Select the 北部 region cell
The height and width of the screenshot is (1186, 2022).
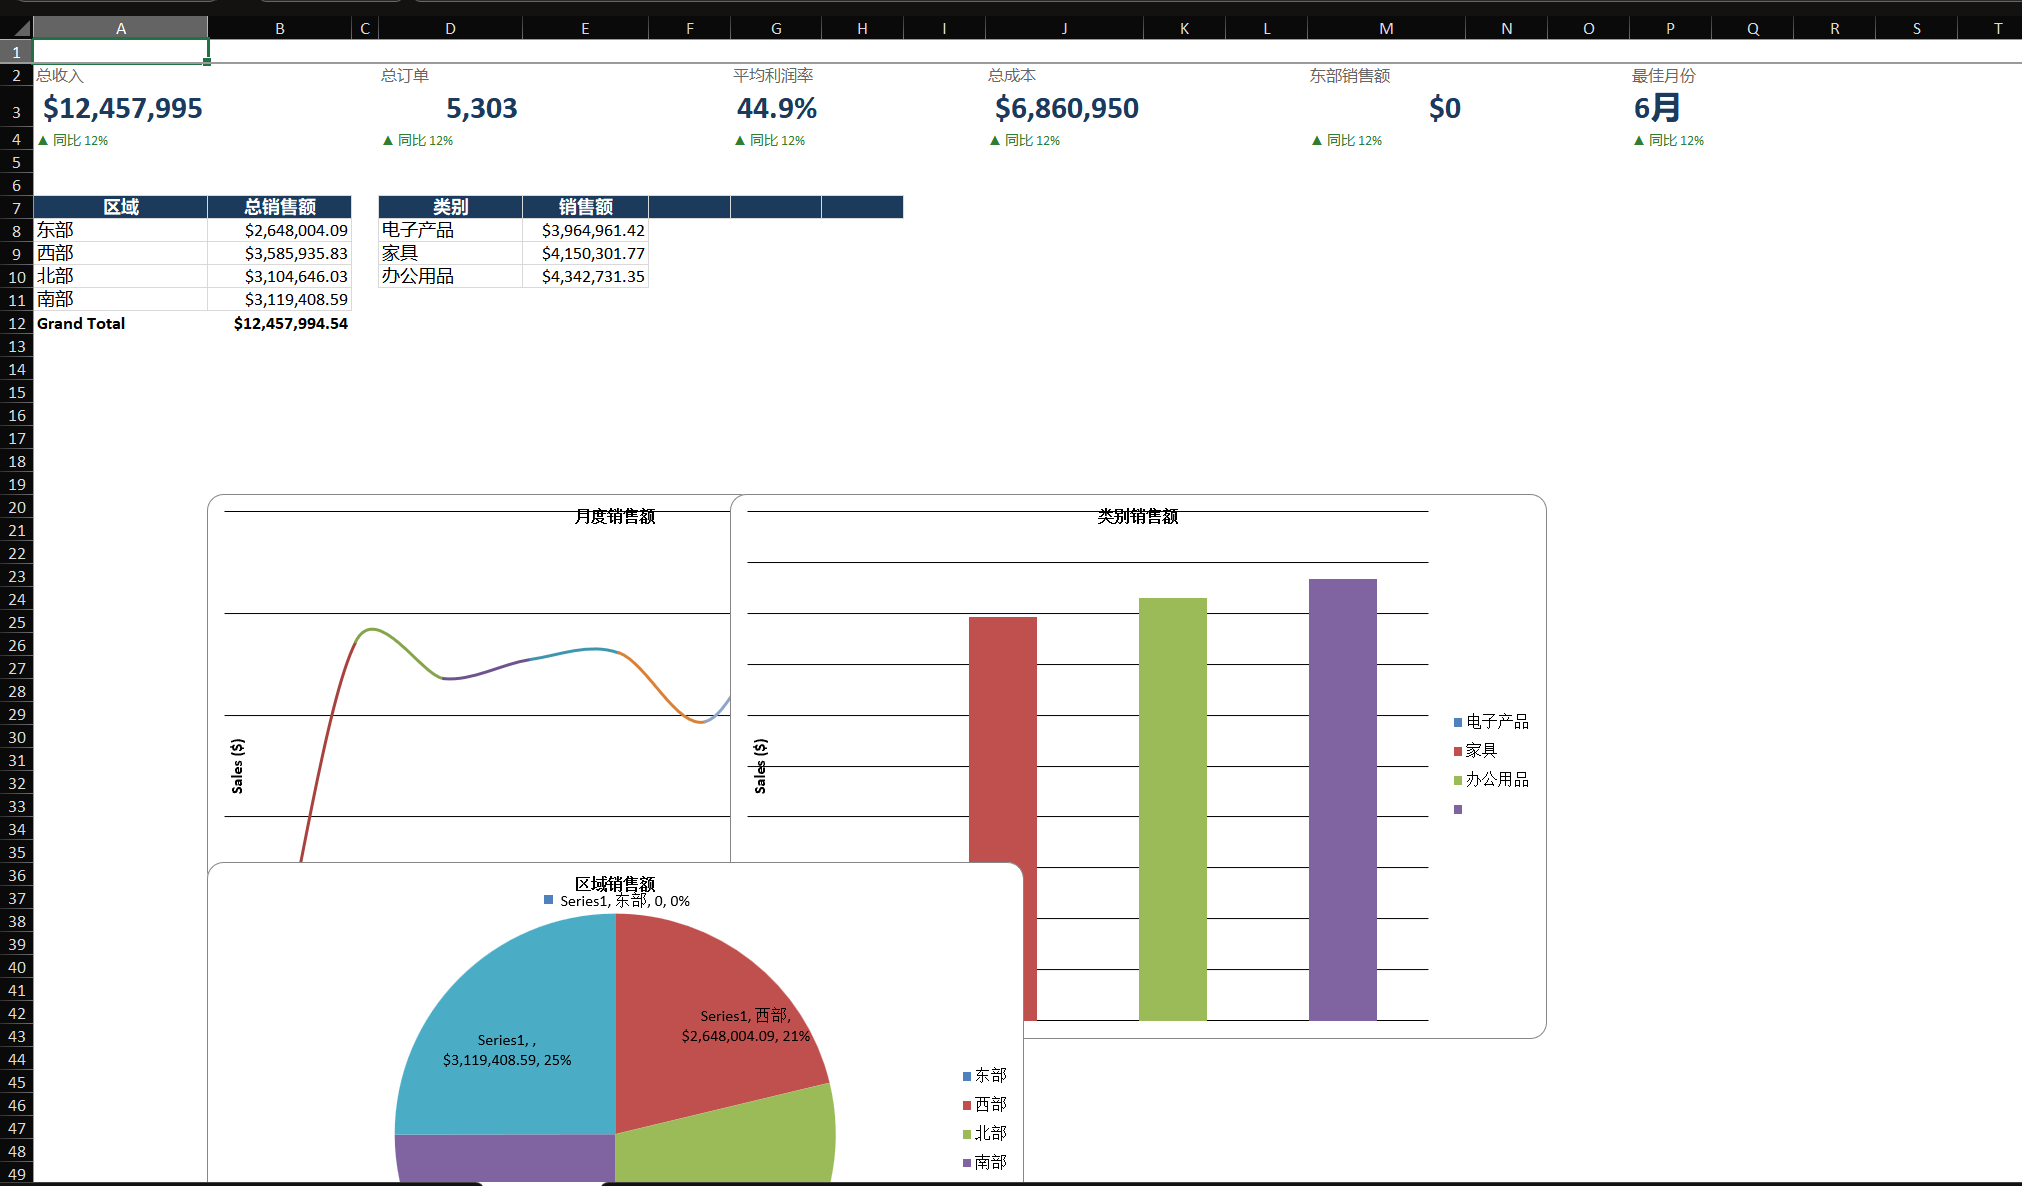(x=121, y=276)
